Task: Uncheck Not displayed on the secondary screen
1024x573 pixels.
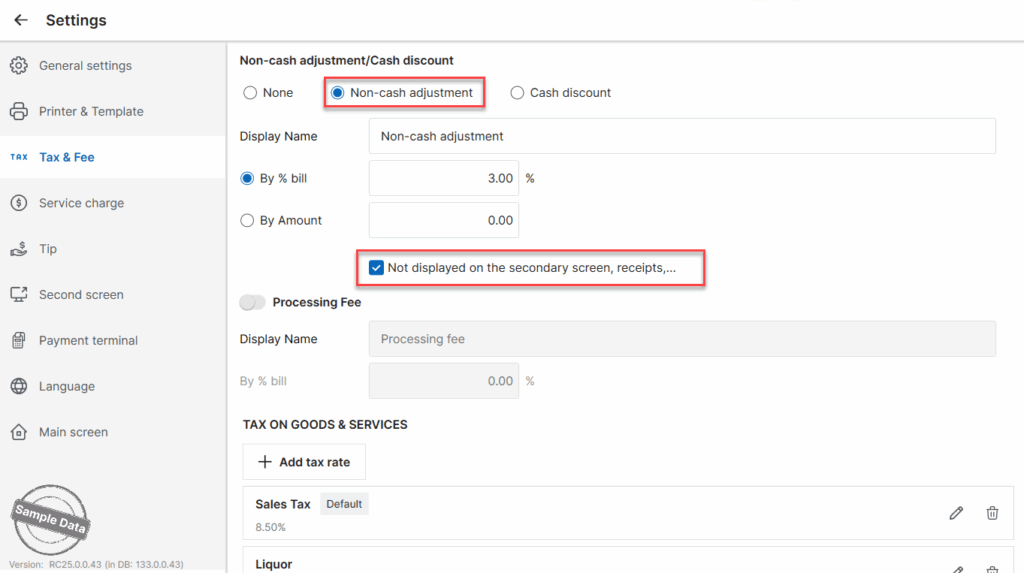Action: coord(376,268)
